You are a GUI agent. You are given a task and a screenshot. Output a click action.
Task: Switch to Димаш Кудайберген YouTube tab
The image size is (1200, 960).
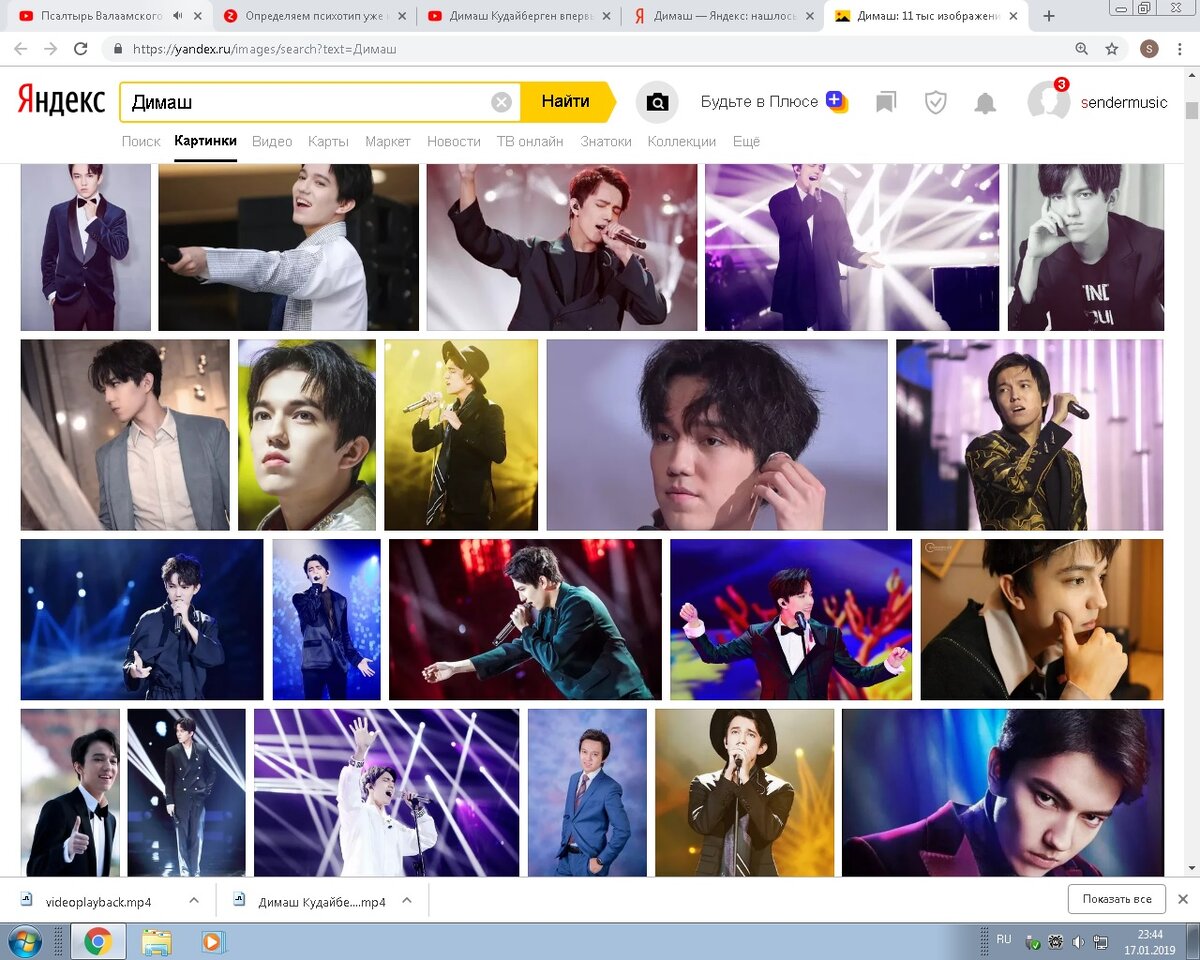tap(521, 16)
